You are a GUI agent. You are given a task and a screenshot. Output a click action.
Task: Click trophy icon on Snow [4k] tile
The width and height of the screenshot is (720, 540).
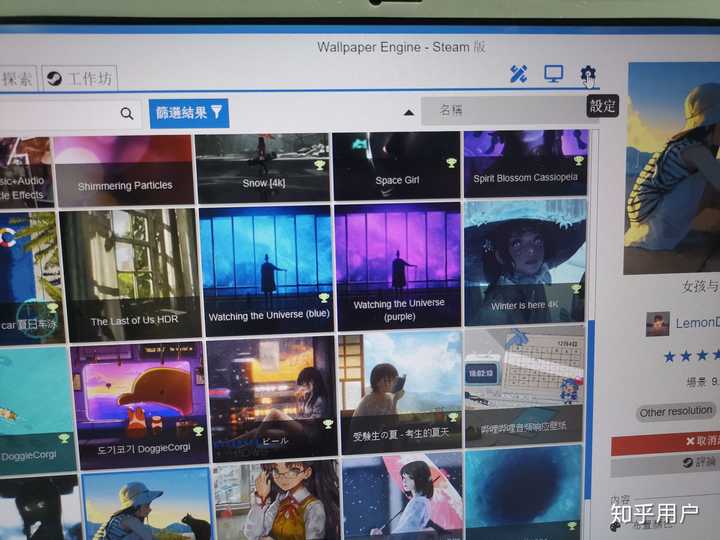(320, 164)
